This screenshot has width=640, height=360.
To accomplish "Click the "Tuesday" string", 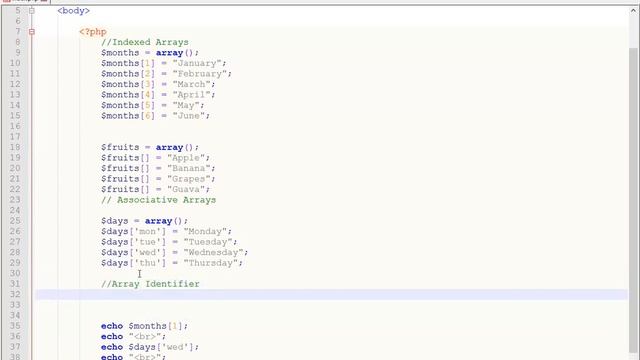I will click(x=208, y=242).
